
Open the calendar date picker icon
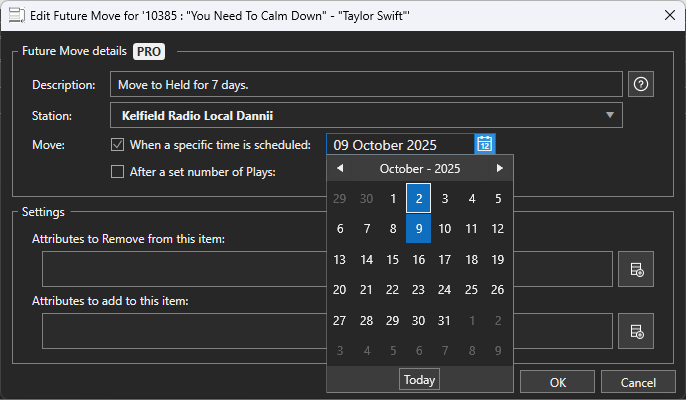tap(485, 145)
